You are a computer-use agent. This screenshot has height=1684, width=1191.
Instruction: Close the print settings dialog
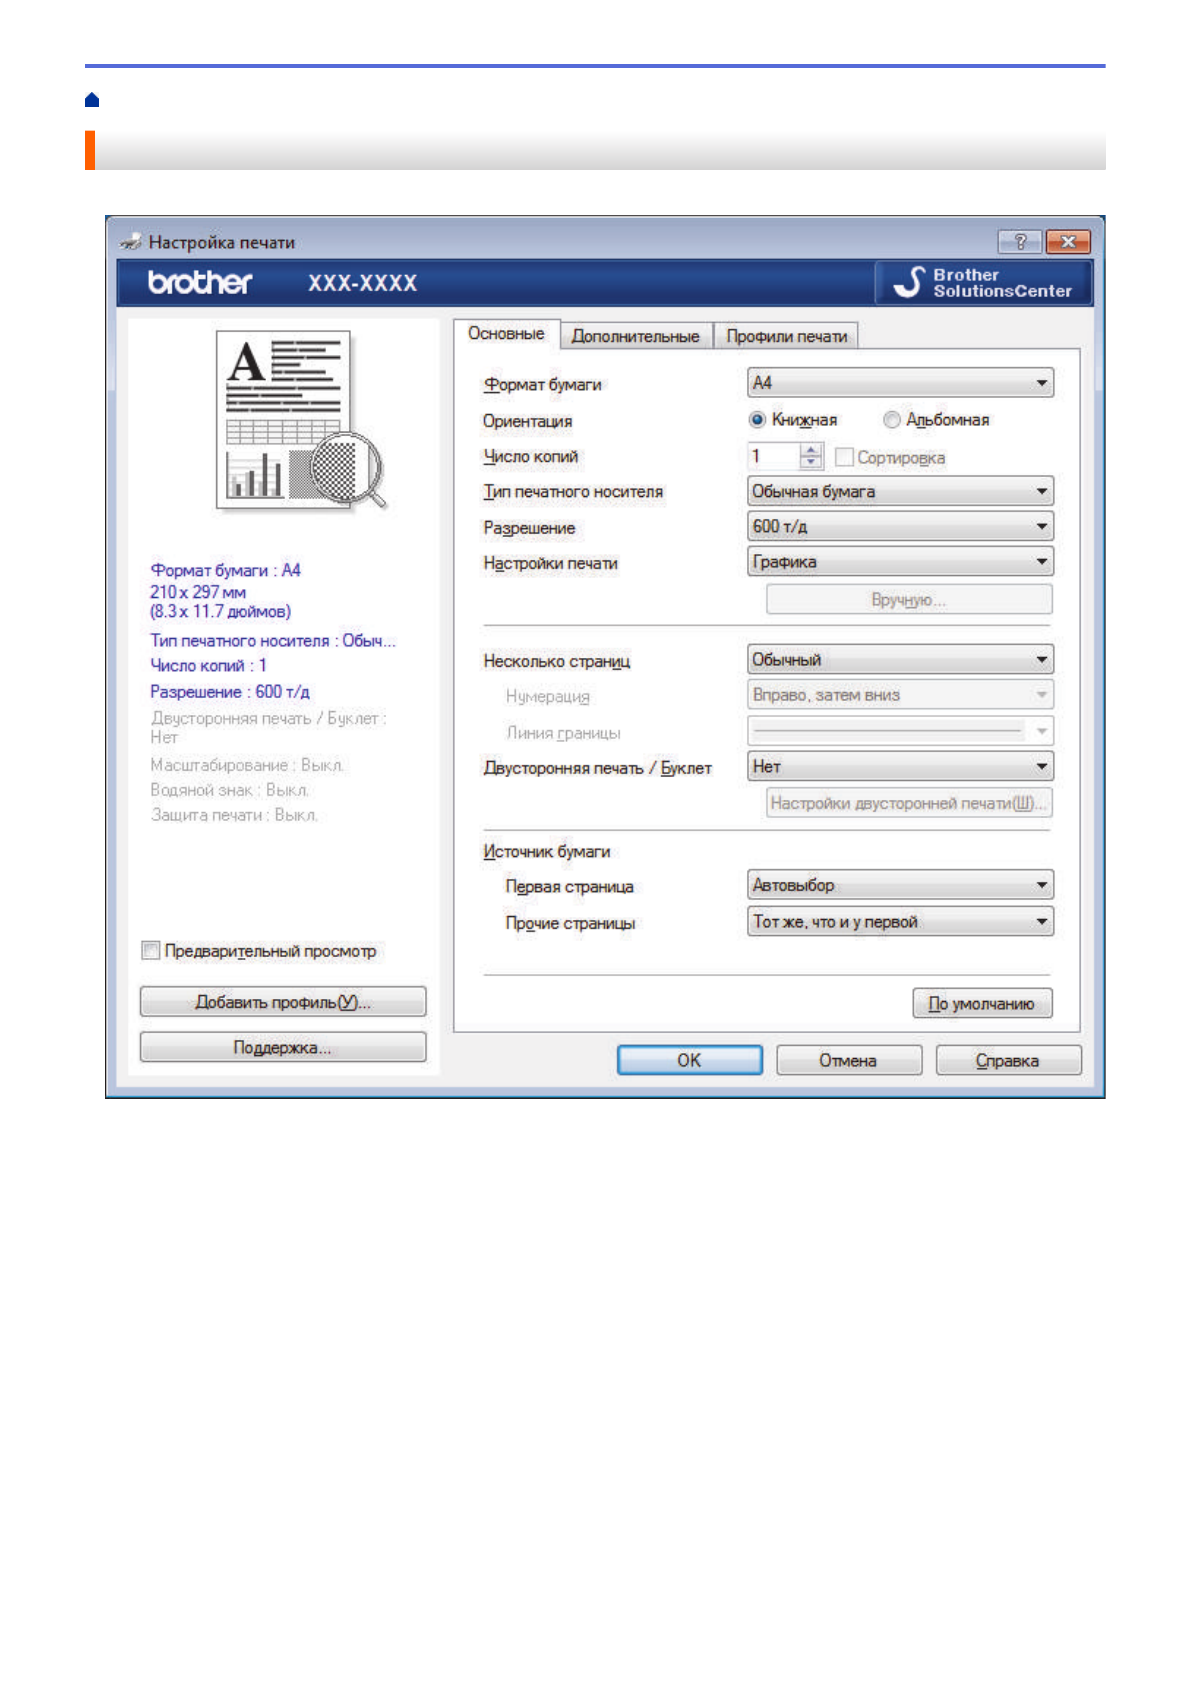[1067, 242]
